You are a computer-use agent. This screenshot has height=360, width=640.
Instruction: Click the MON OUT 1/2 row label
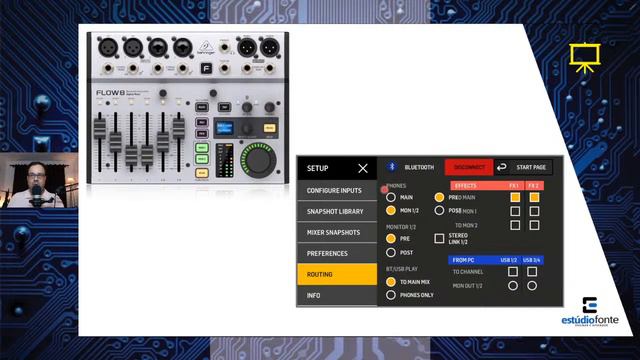pos(467,286)
